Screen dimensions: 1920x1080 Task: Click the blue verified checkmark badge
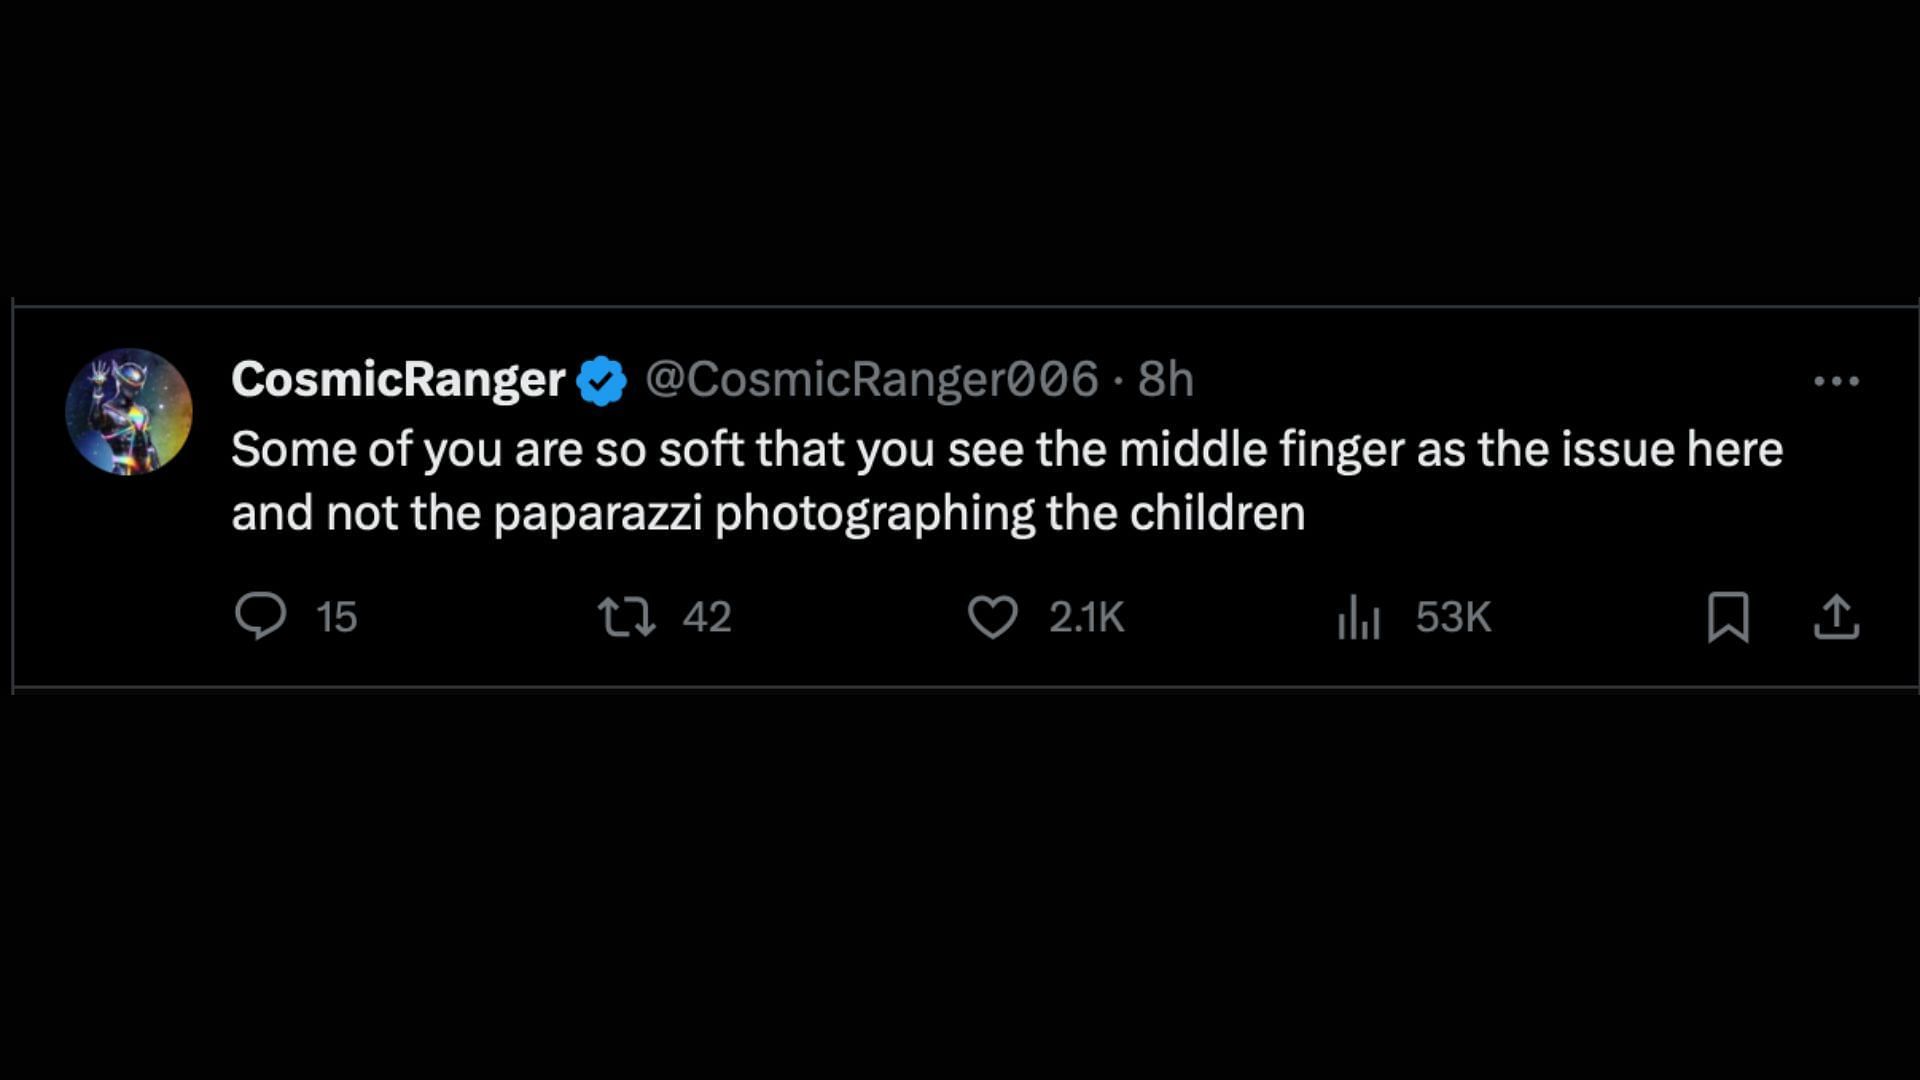coord(601,381)
